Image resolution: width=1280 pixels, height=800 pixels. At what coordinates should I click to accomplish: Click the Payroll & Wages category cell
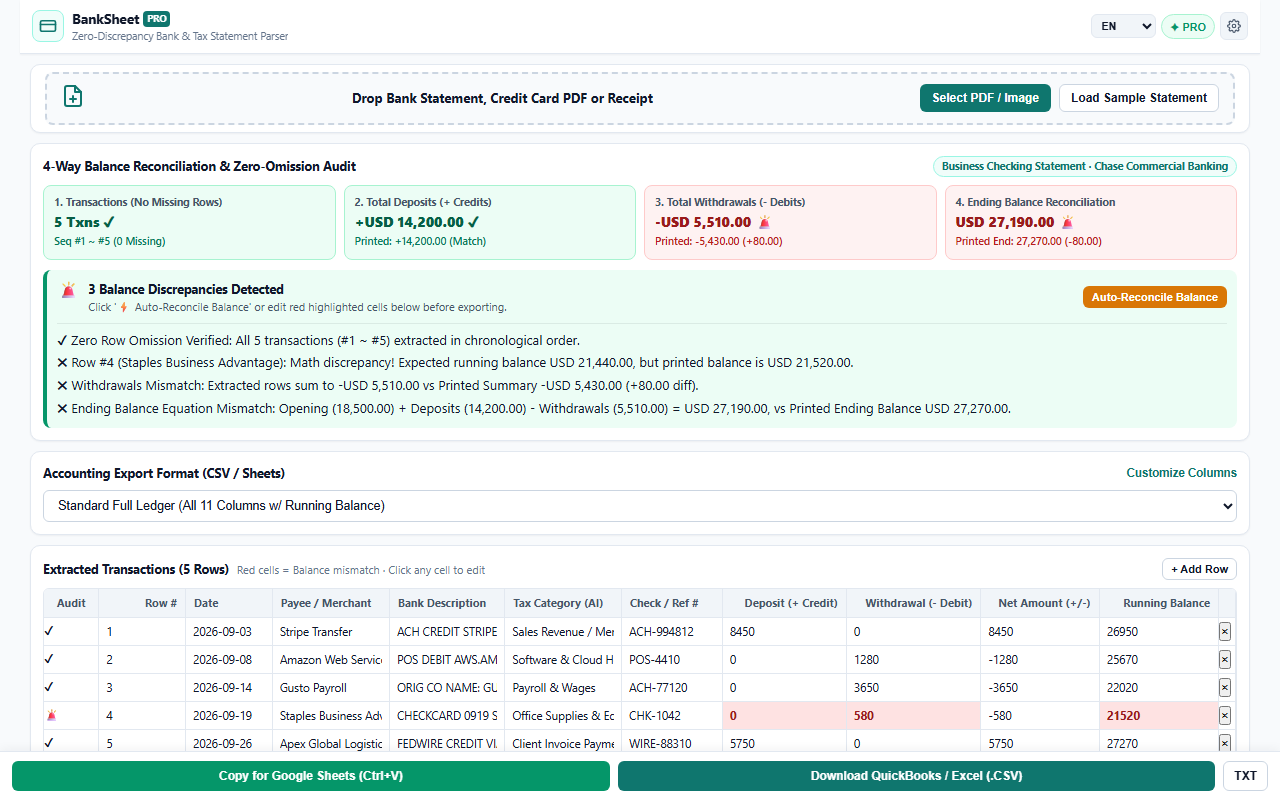(x=563, y=687)
